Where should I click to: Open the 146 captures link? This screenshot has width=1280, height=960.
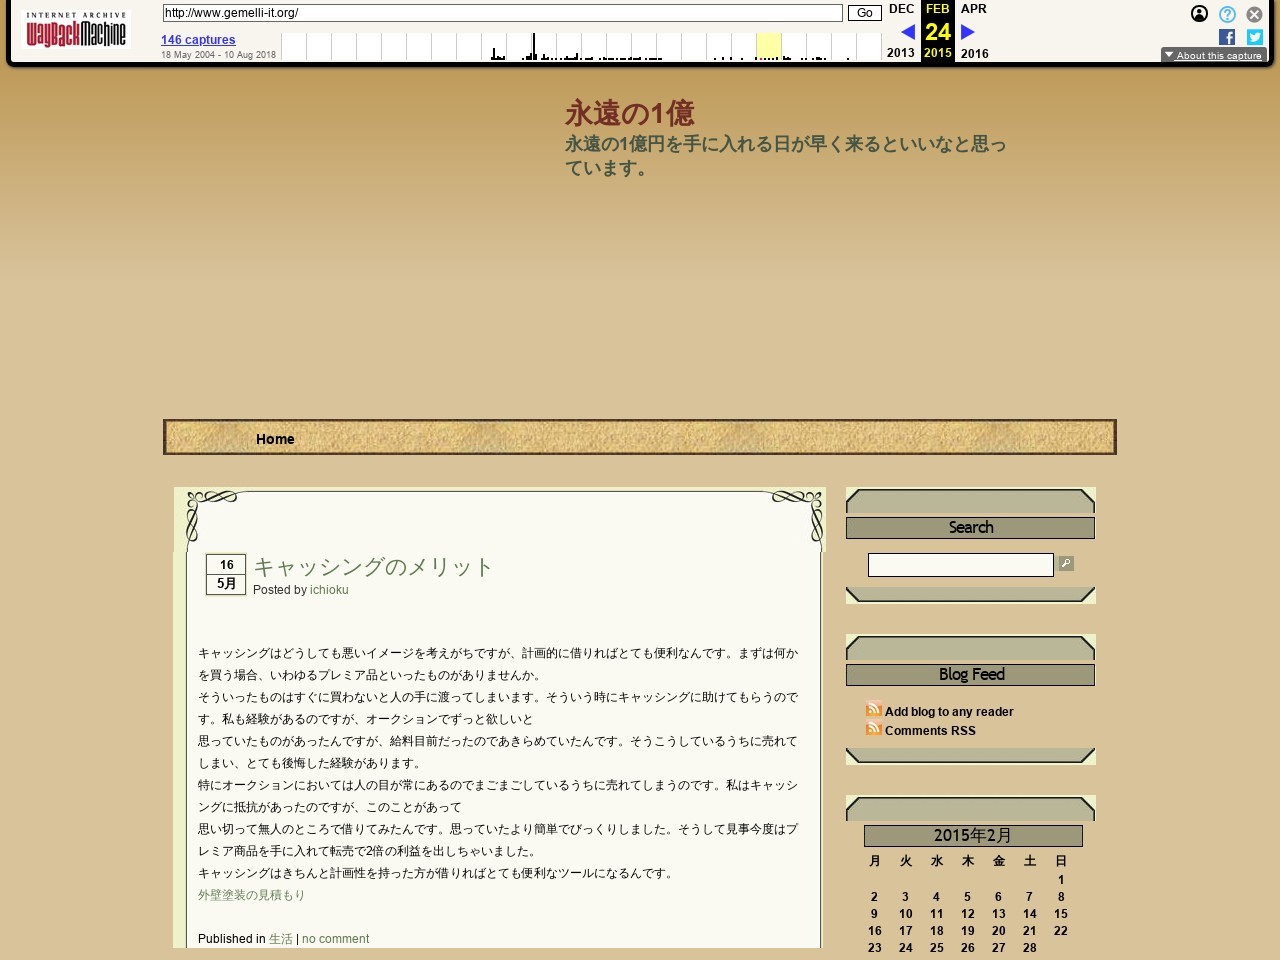point(198,40)
